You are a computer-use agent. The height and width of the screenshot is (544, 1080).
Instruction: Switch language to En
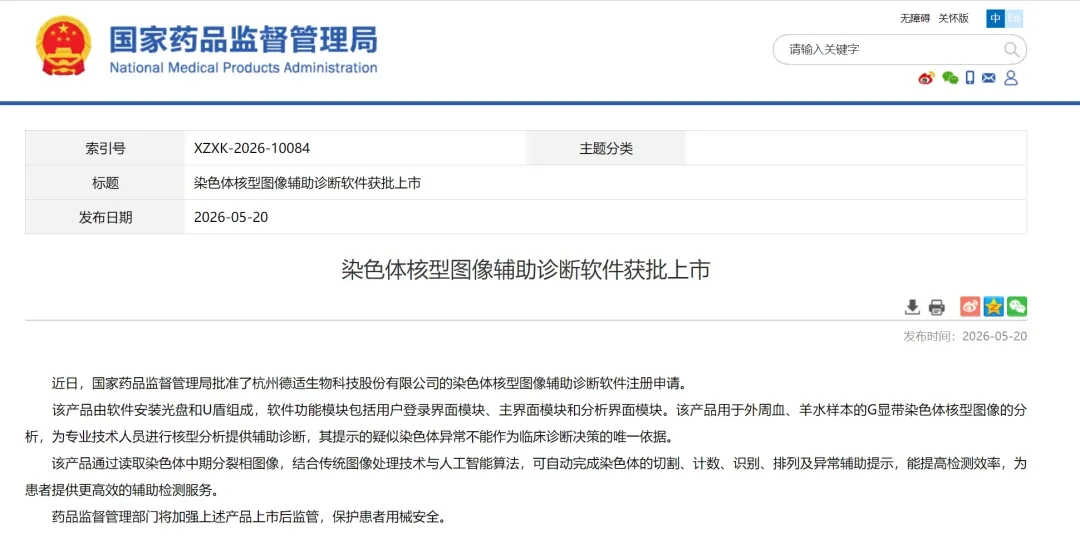click(1014, 19)
